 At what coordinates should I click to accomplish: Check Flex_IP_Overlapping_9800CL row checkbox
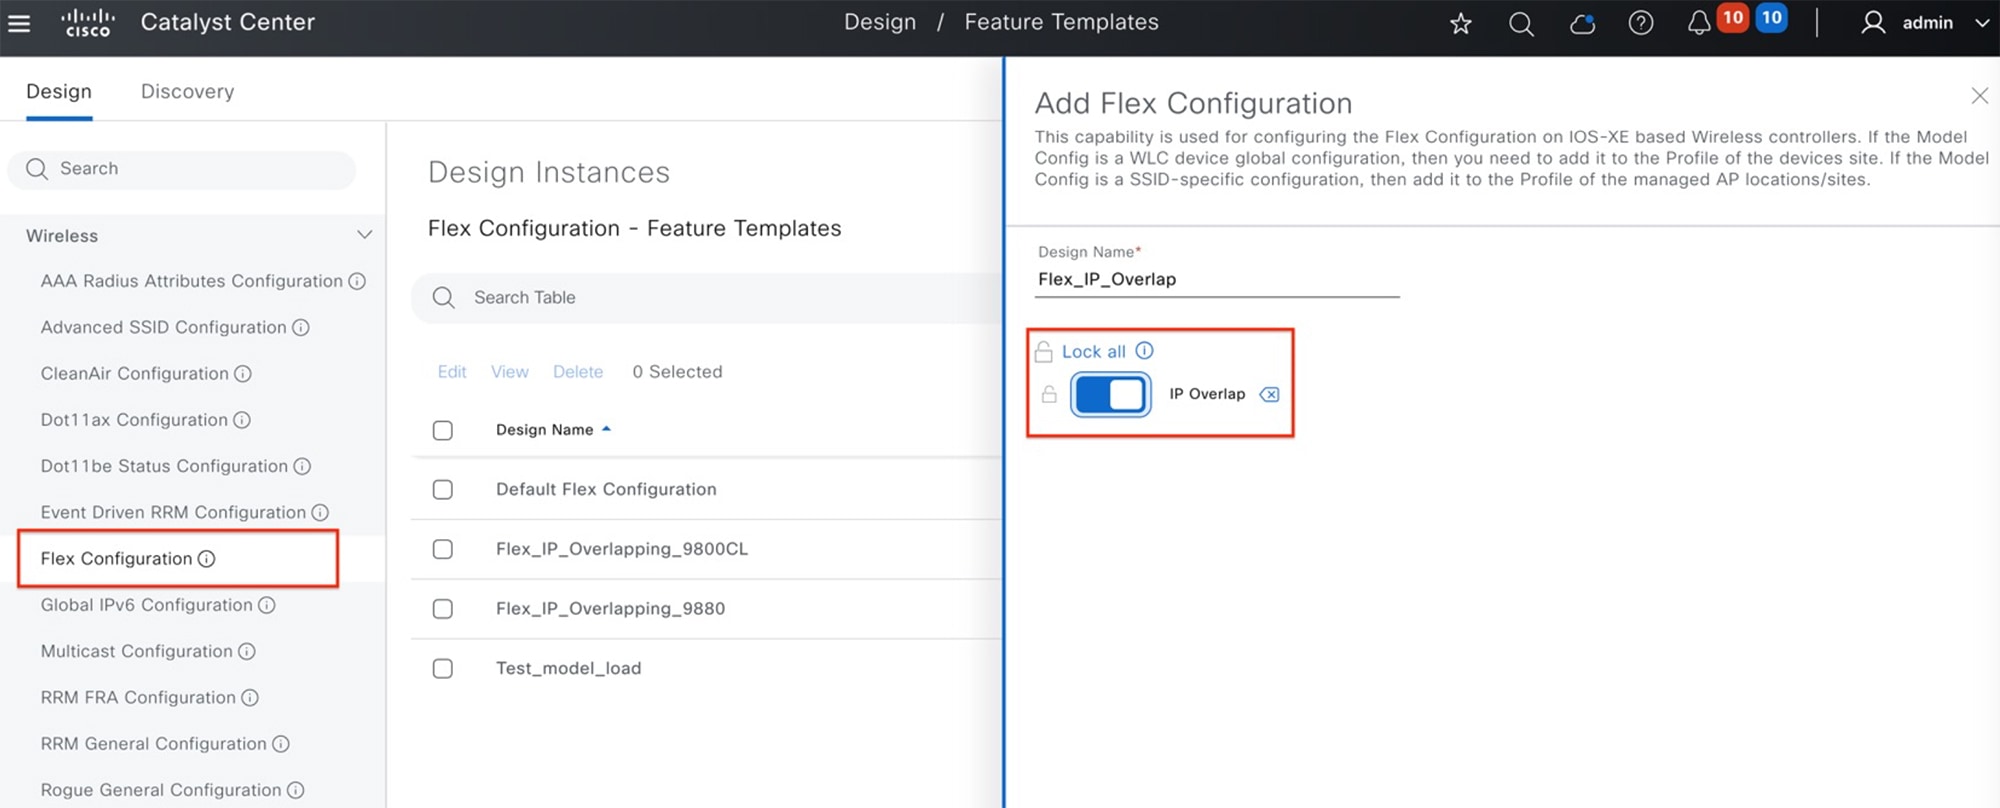tap(442, 549)
